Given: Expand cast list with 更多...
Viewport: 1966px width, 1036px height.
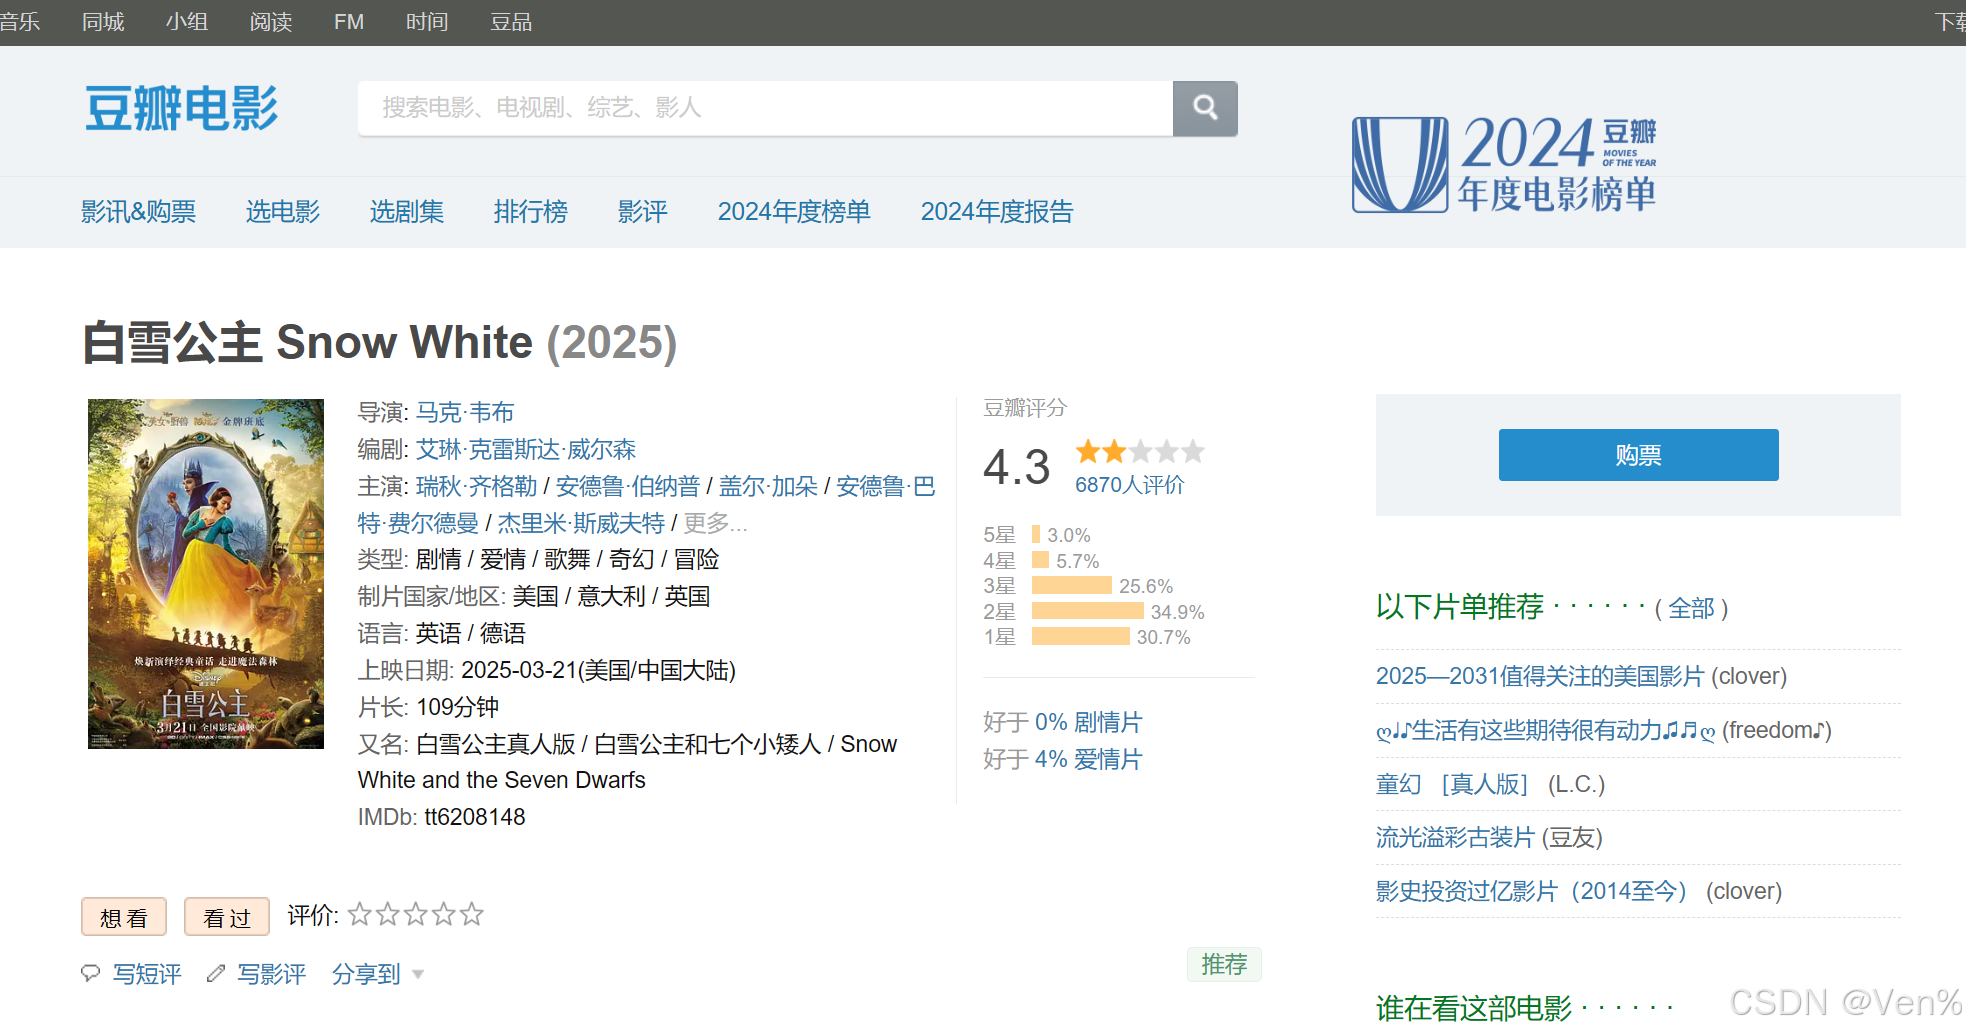Looking at the screenshot, I should (x=715, y=523).
